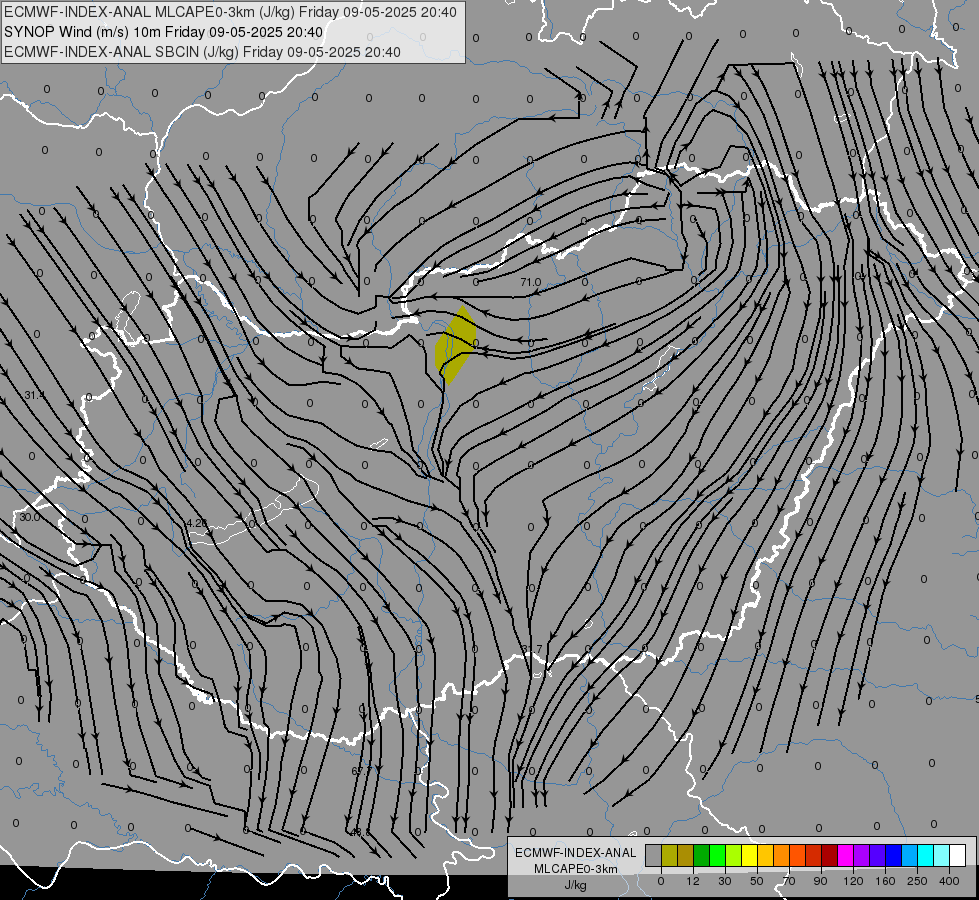Viewport: 979px width, 900px height.
Task: Click the legend tick label 30
Action: pyautogui.click(x=725, y=881)
